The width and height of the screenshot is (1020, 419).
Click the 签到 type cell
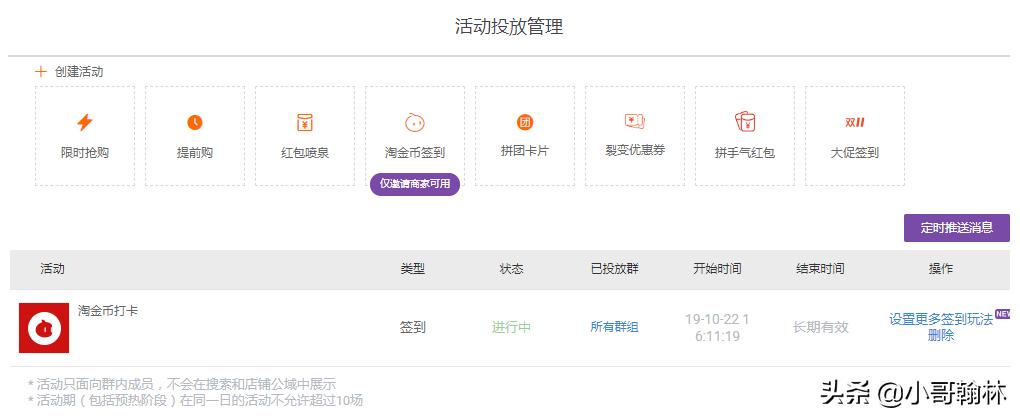pos(412,327)
